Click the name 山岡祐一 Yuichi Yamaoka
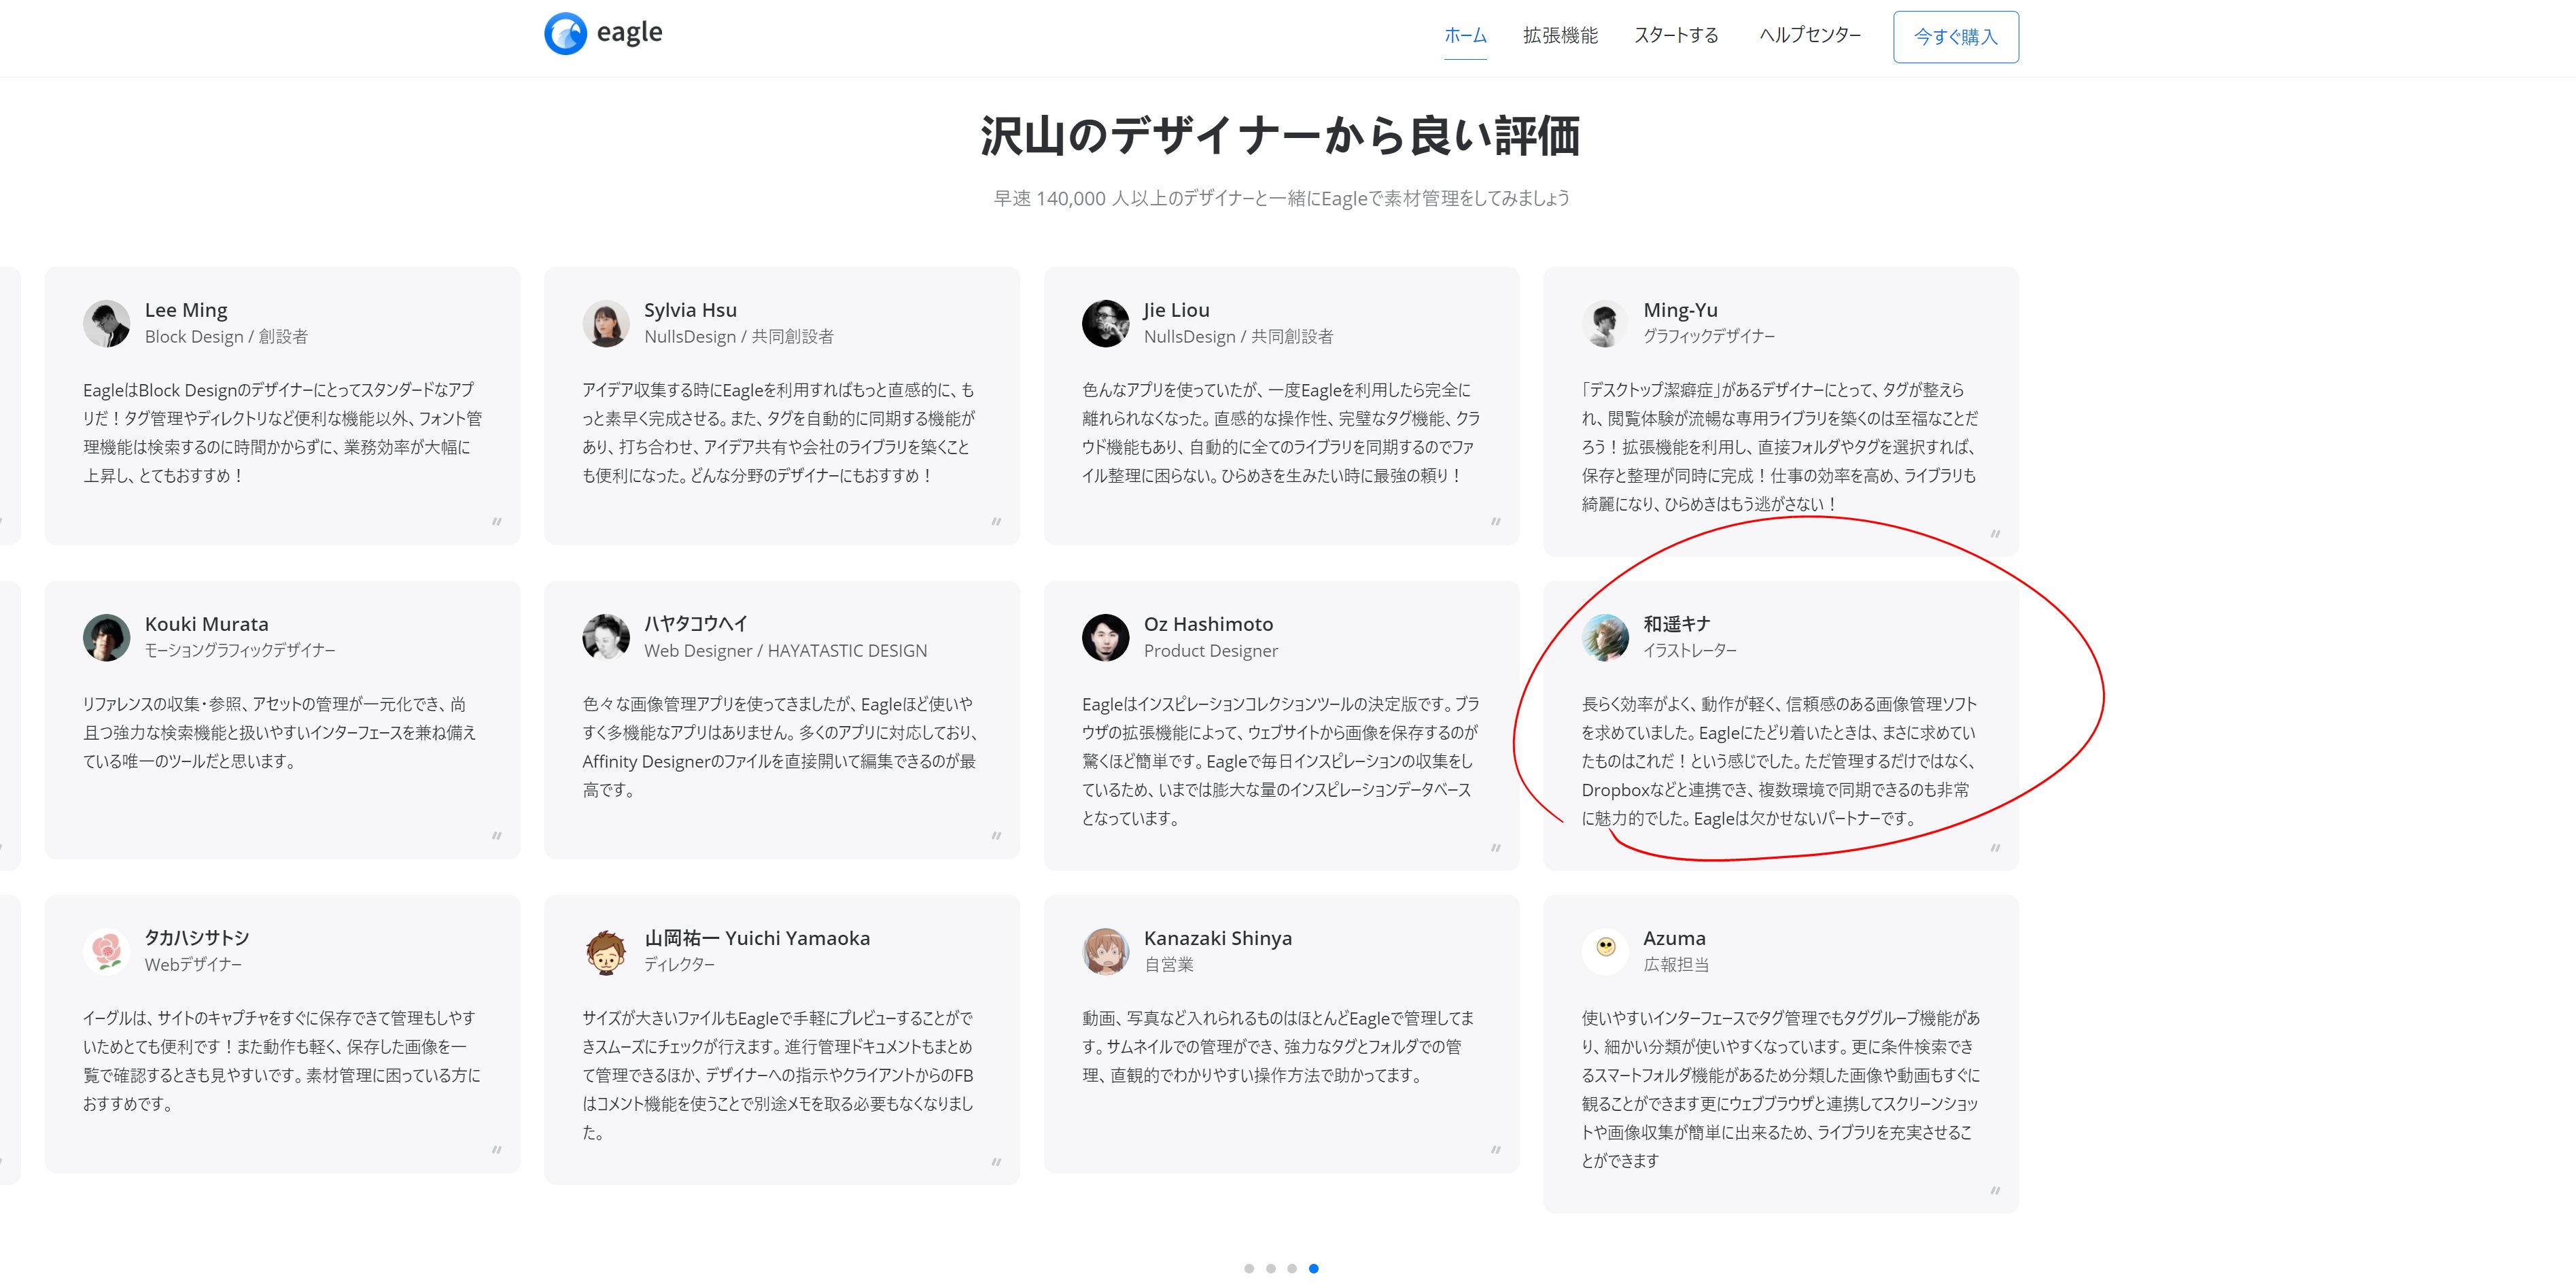2576x1287 pixels. click(x=757, y=938)
